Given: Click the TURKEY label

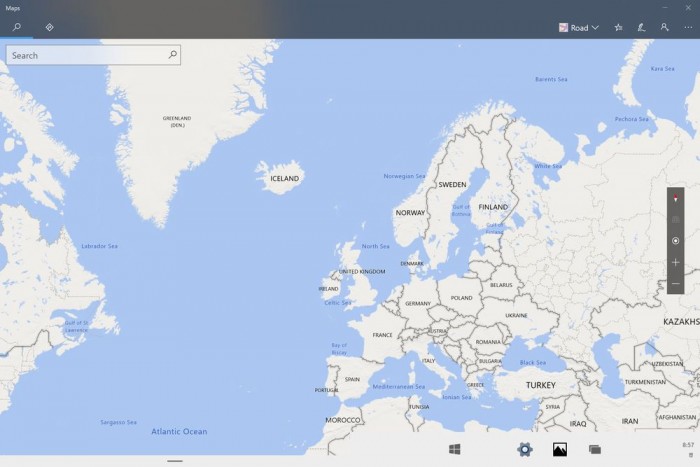Looking at the screenshot, I should (x=541, y=385).
